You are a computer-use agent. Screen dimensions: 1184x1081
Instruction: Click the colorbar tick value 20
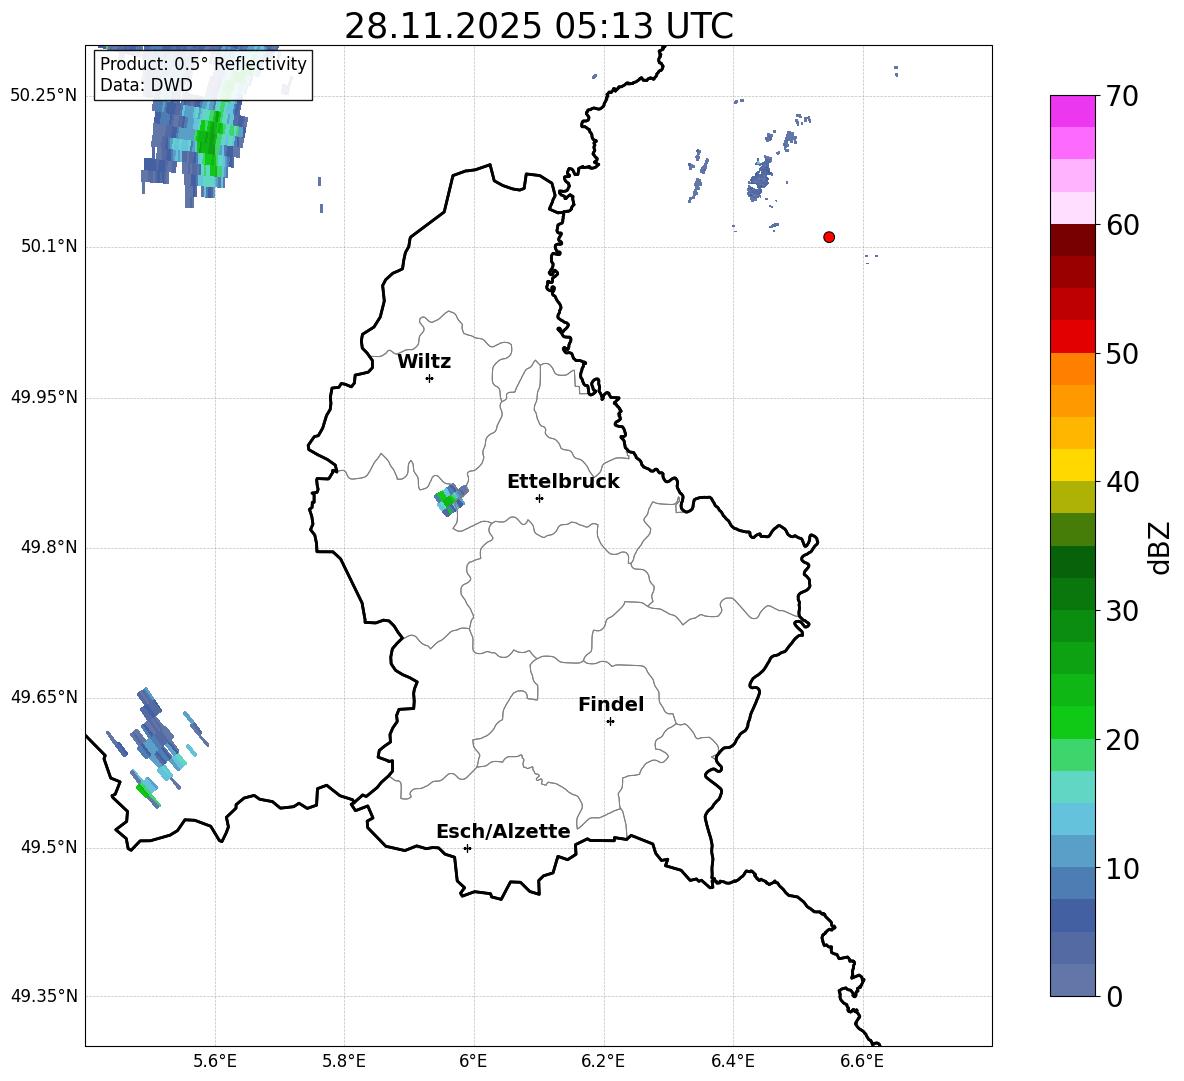pyautogui.click(x=1122, y=739)
